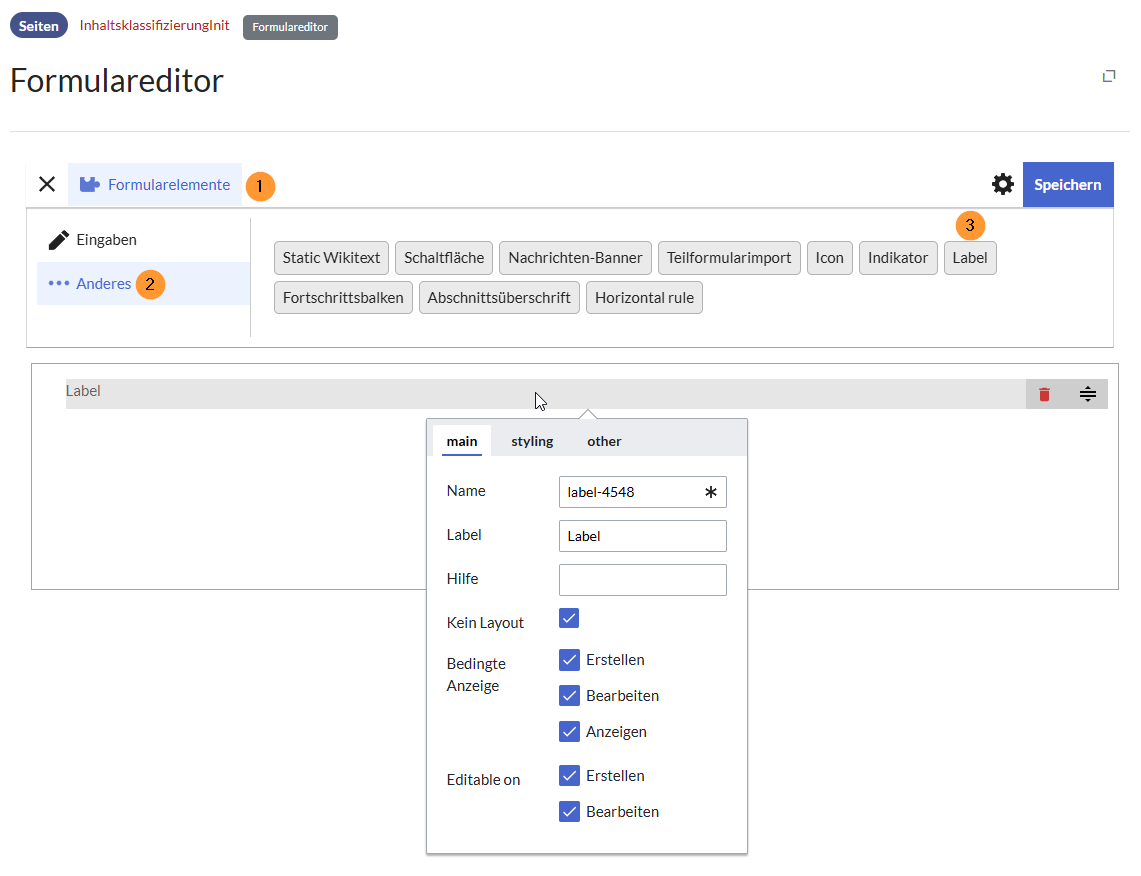1141x876 pixels.
Task: Click the fullscreen expand icon
Action: [1108, 76]
